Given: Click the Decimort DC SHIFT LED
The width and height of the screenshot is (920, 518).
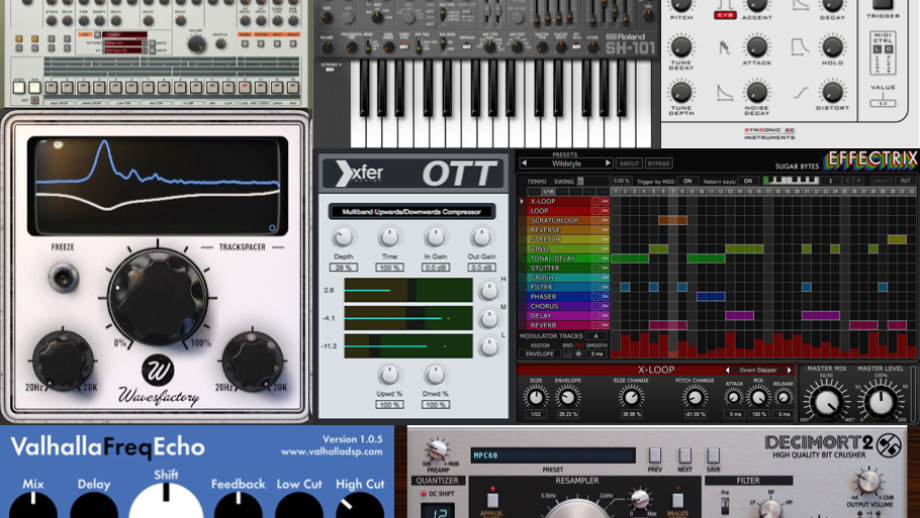Looking at the screenshot, I should tap(424, 493).
